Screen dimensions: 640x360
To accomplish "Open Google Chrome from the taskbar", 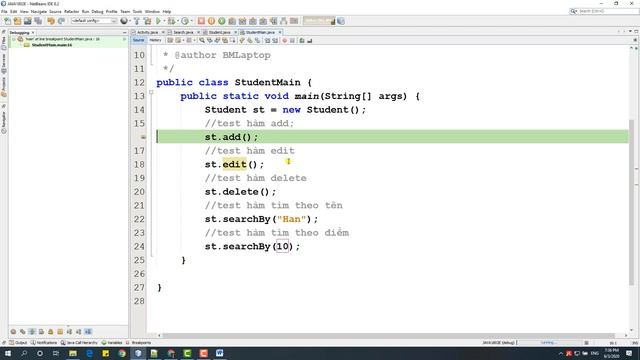I will [122, 353].
